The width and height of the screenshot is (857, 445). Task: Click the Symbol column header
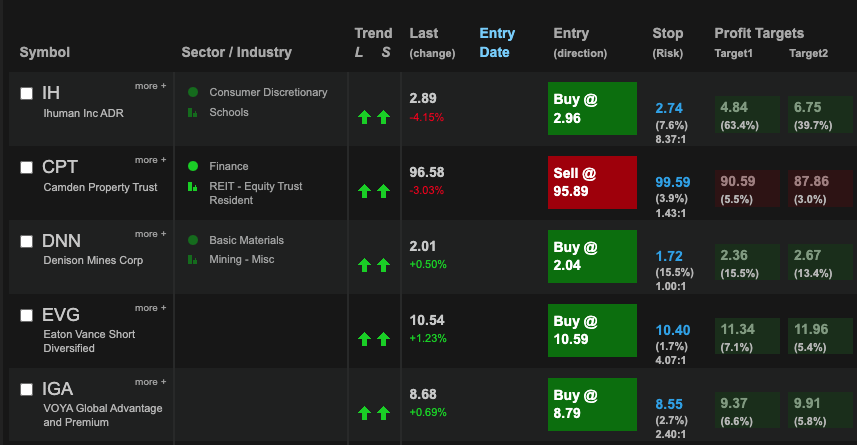click(x=45, y=52)
